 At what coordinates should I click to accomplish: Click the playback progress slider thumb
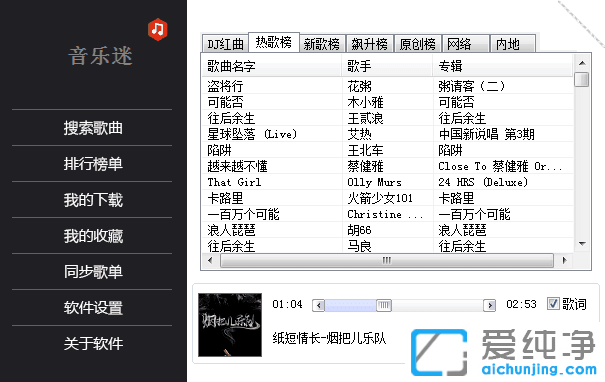click(x=384, y=305)
